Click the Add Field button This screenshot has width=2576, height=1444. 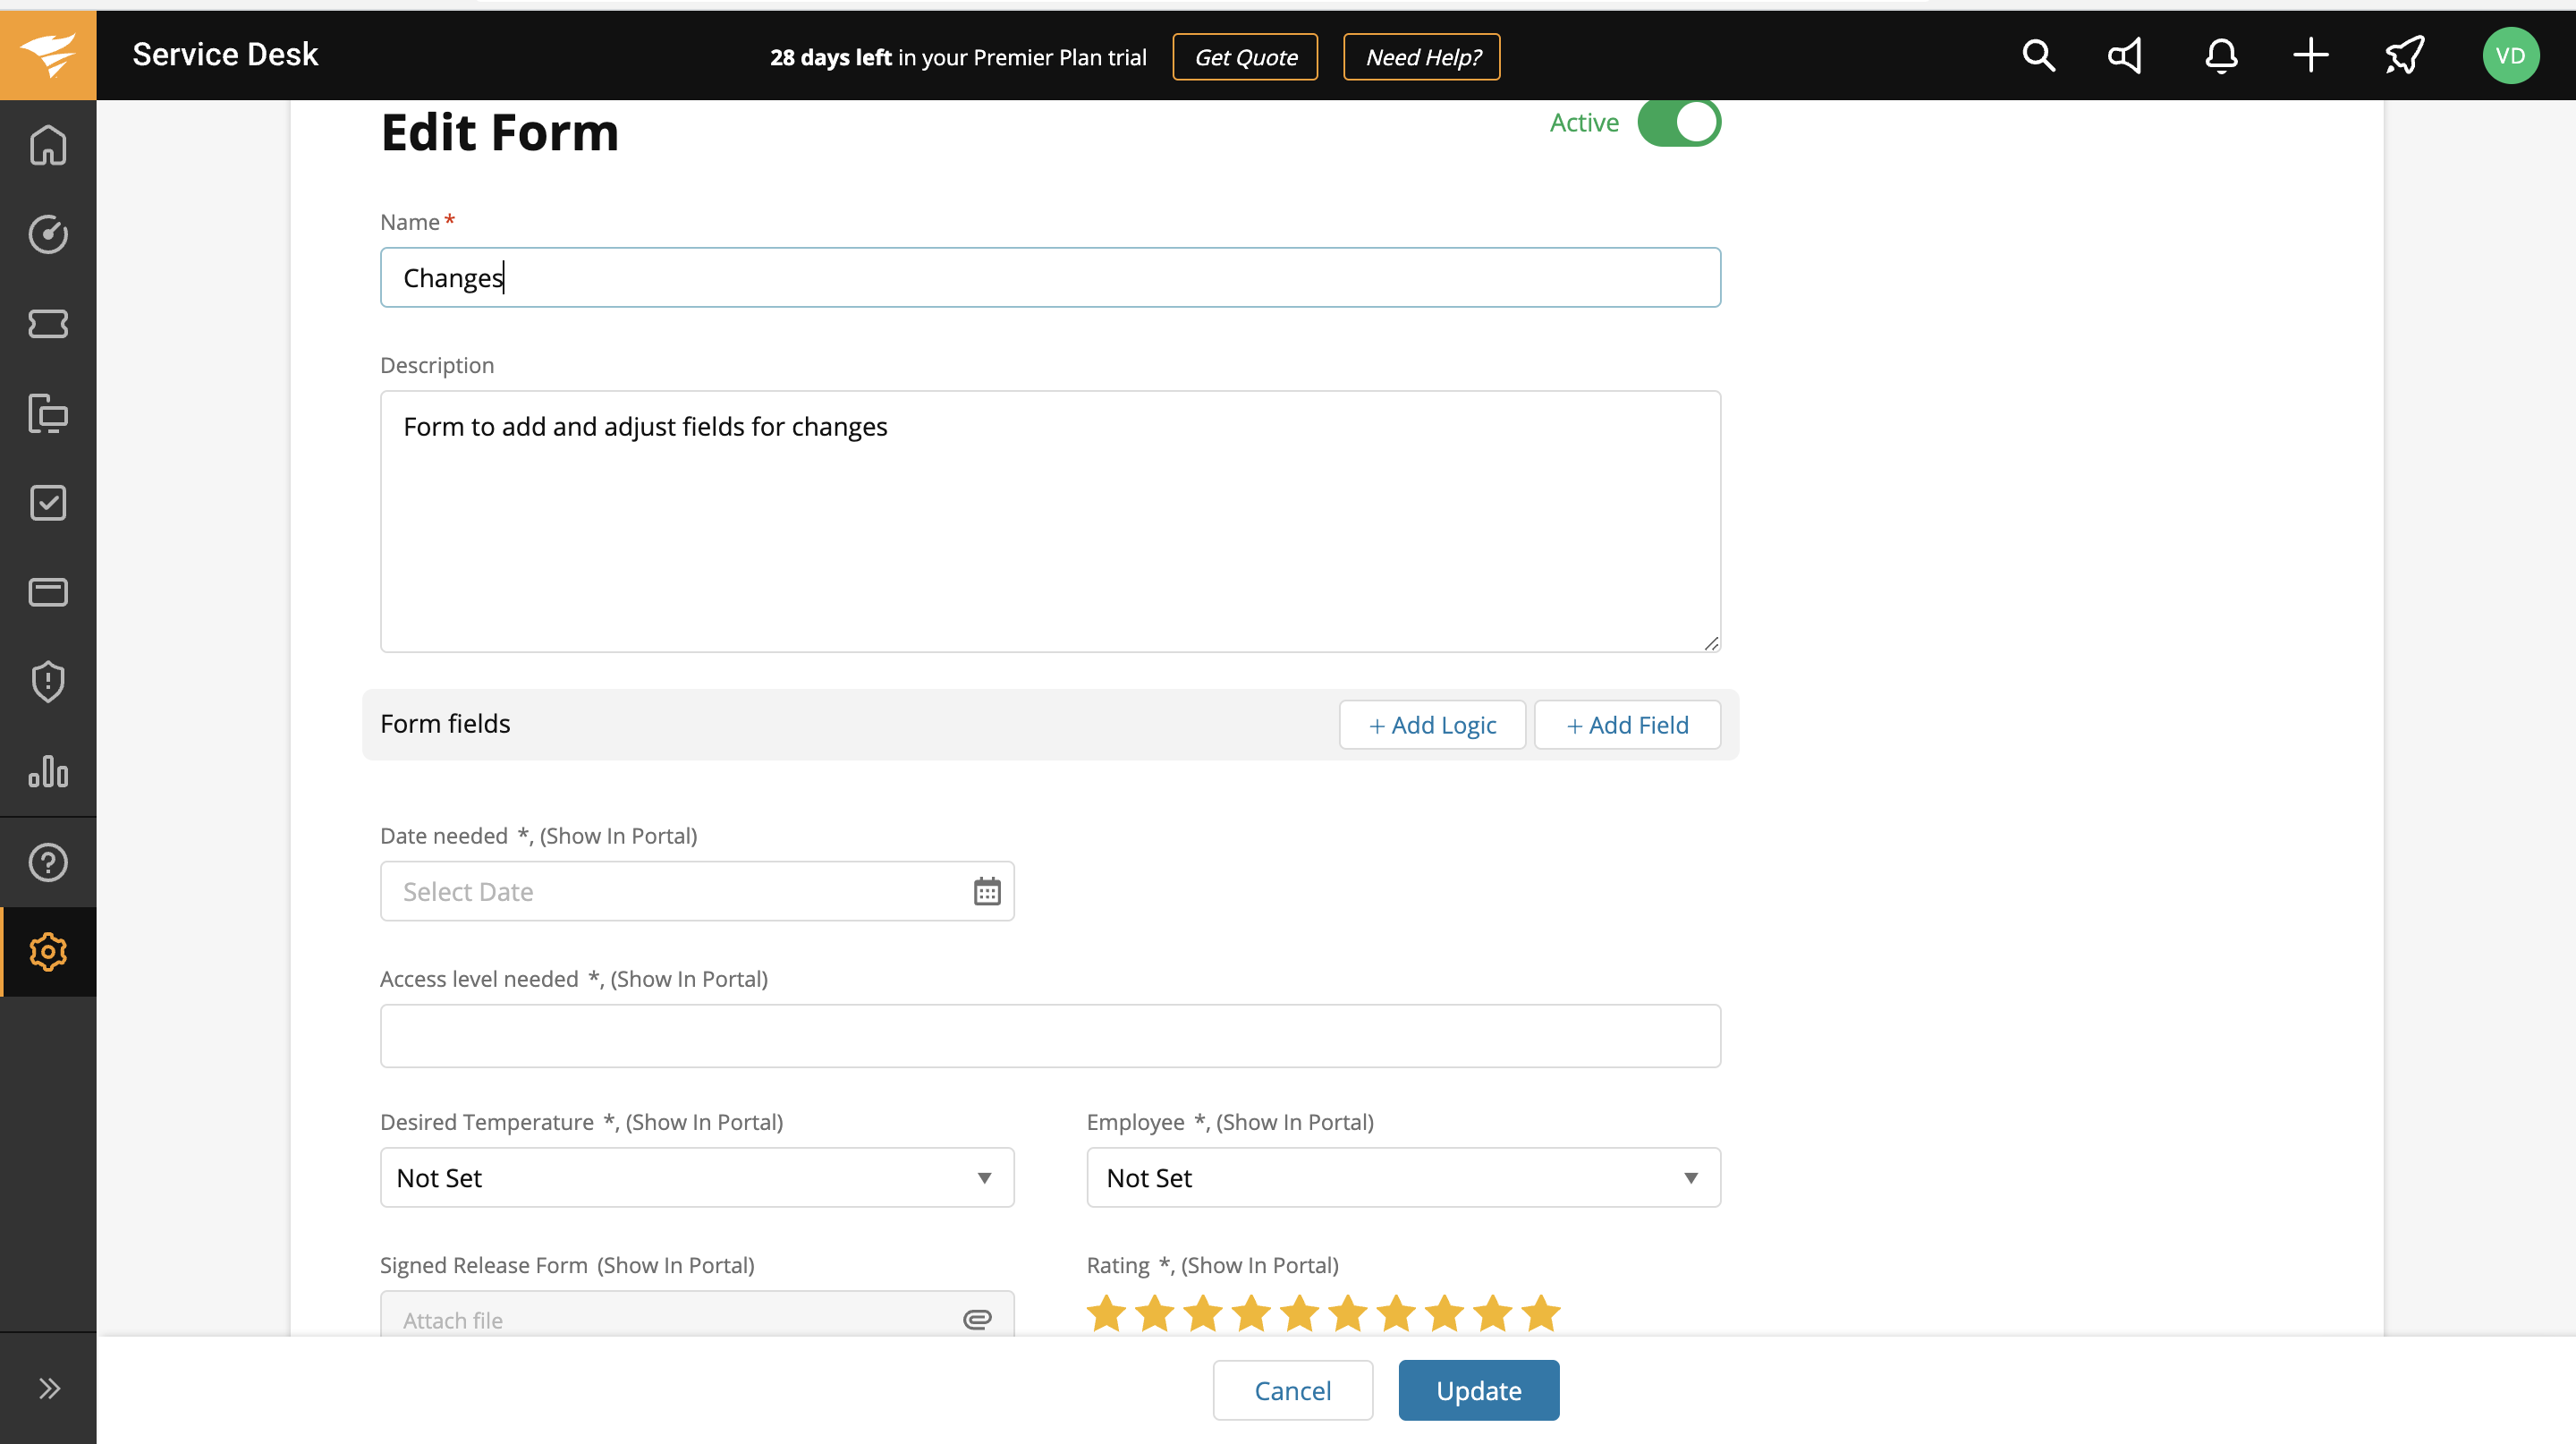1627,725
